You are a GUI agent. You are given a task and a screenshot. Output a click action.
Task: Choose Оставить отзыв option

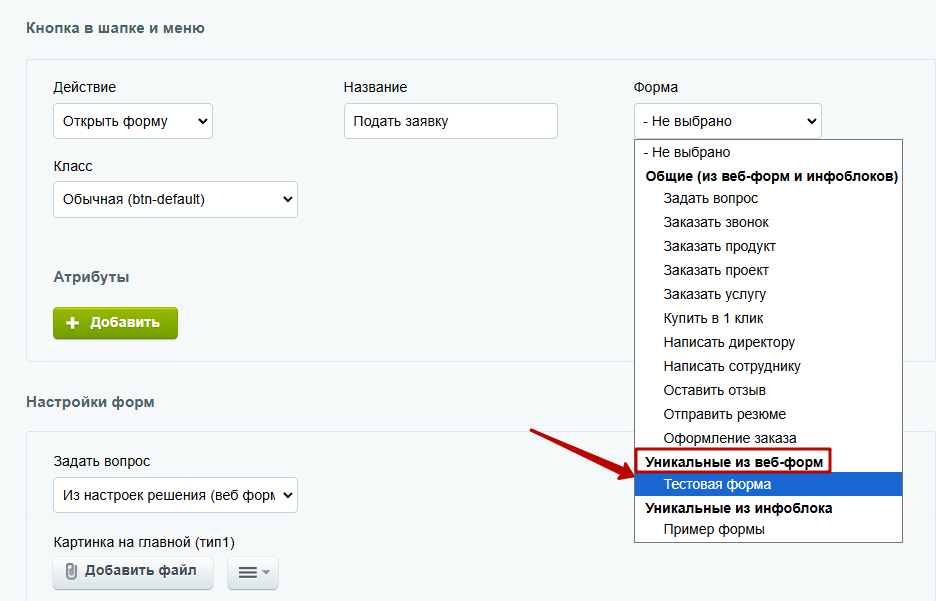(714, 390)
